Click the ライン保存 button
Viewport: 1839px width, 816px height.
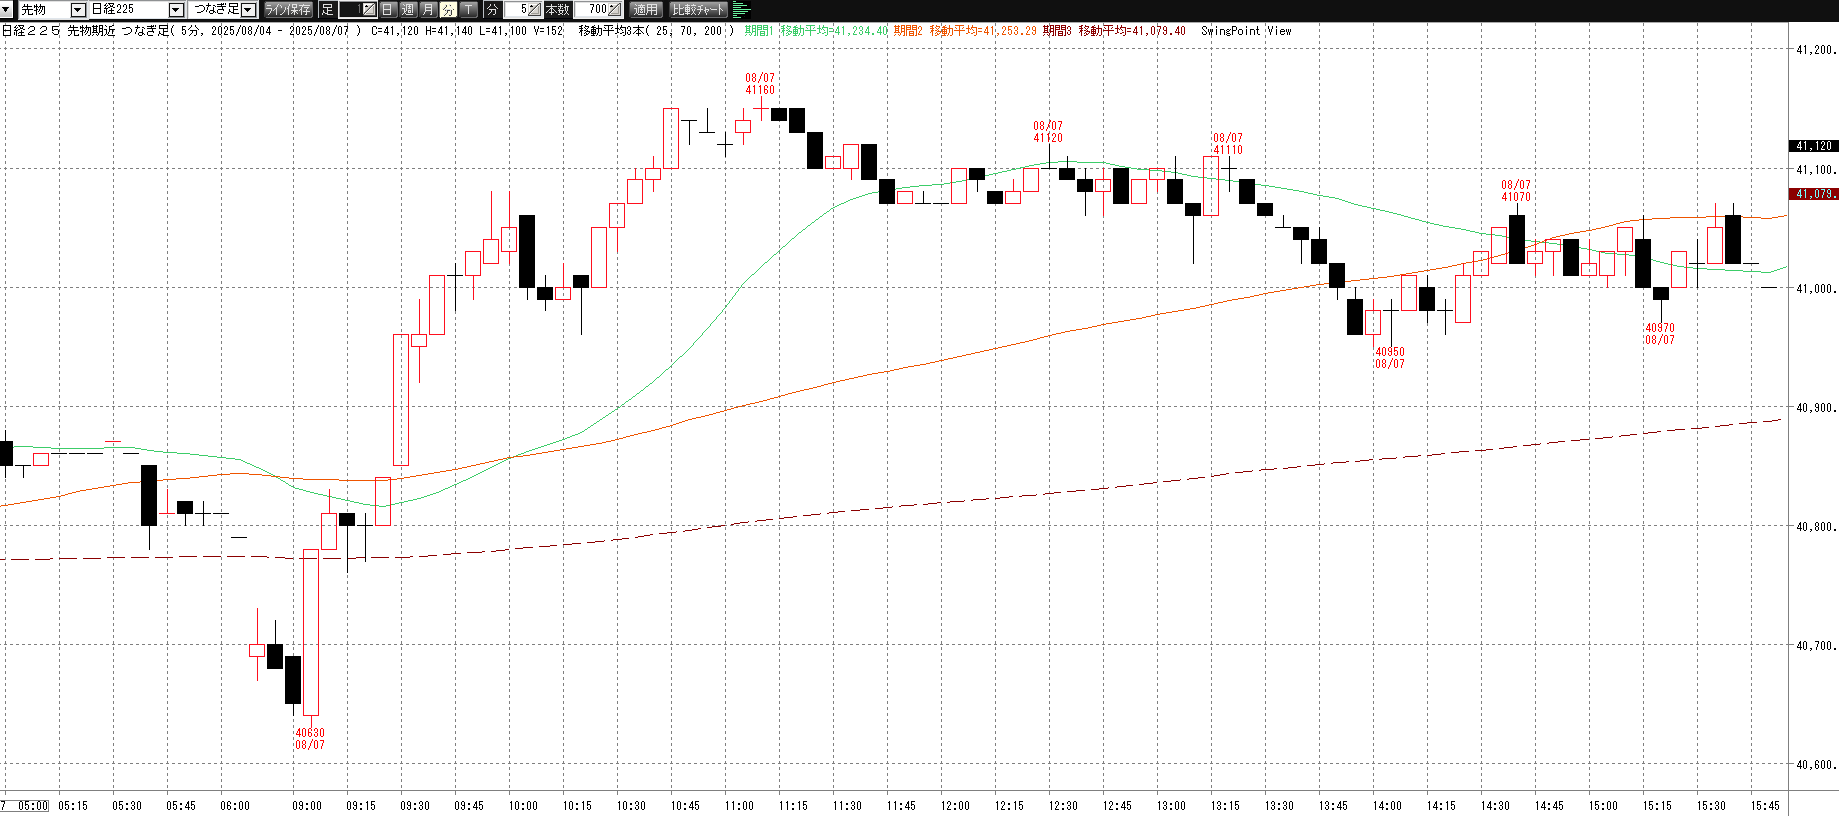(x=288, y=10)
